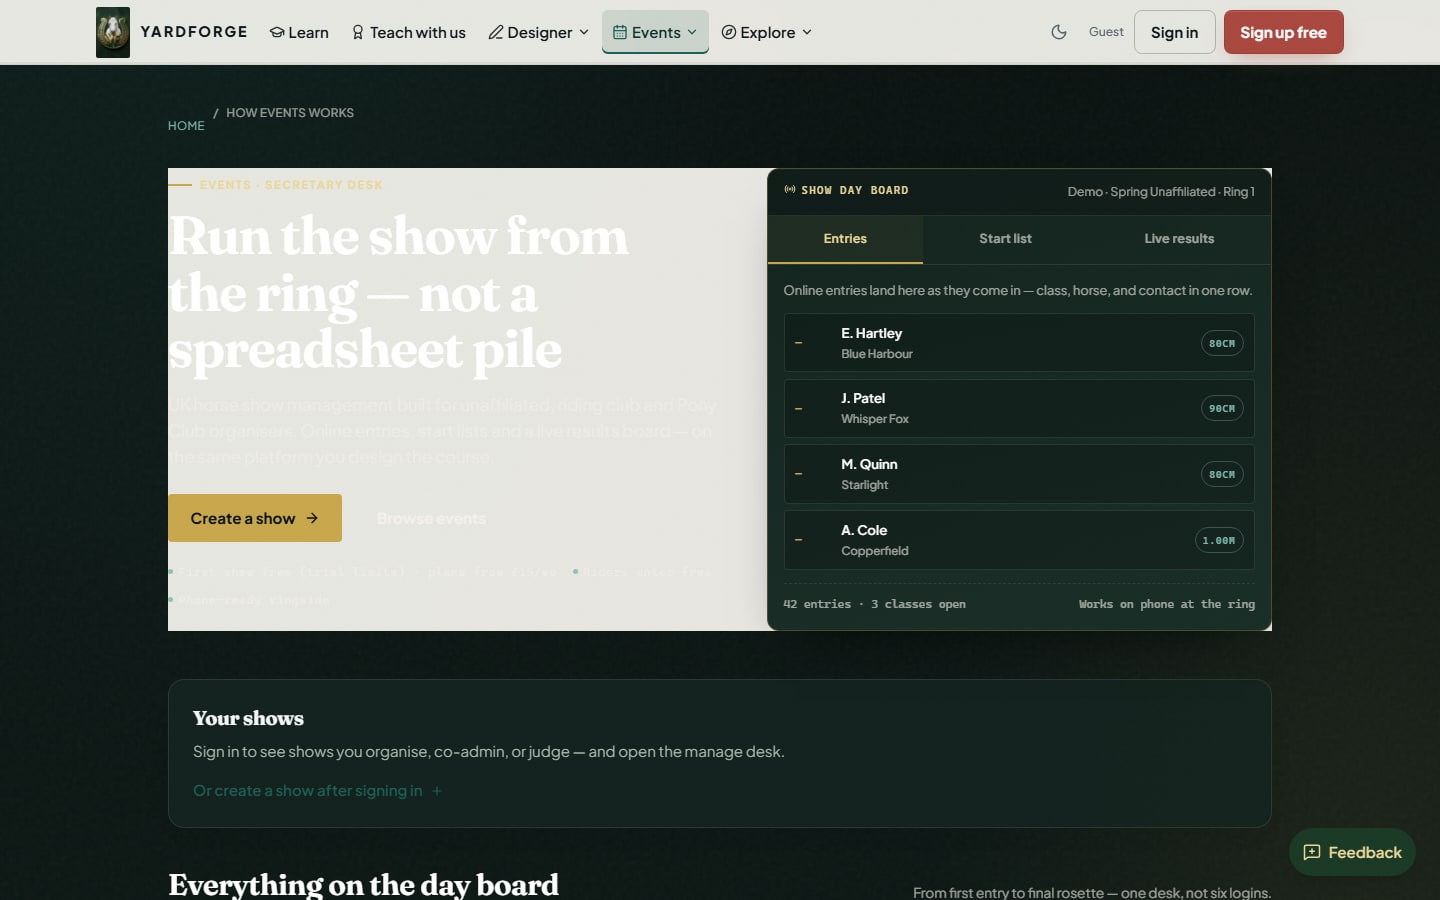This screenshot has width=1440, height=900.
Task: Click the broadcast icon beside SHOW DAY BOARD
Action: point(790,190)
